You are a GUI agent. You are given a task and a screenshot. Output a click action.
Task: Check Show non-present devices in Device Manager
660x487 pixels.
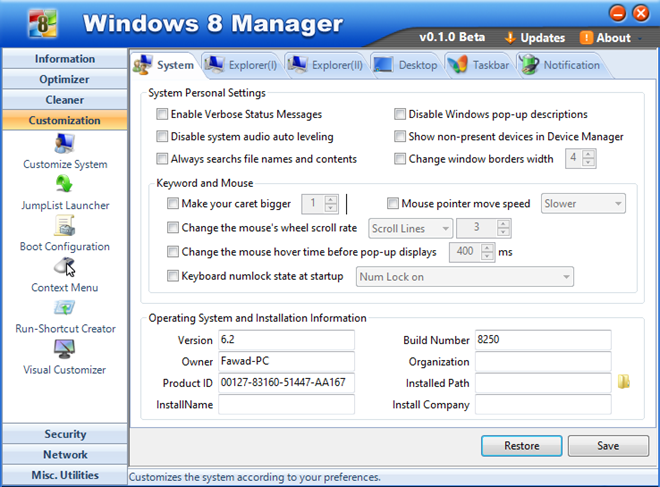coord(400,136)
